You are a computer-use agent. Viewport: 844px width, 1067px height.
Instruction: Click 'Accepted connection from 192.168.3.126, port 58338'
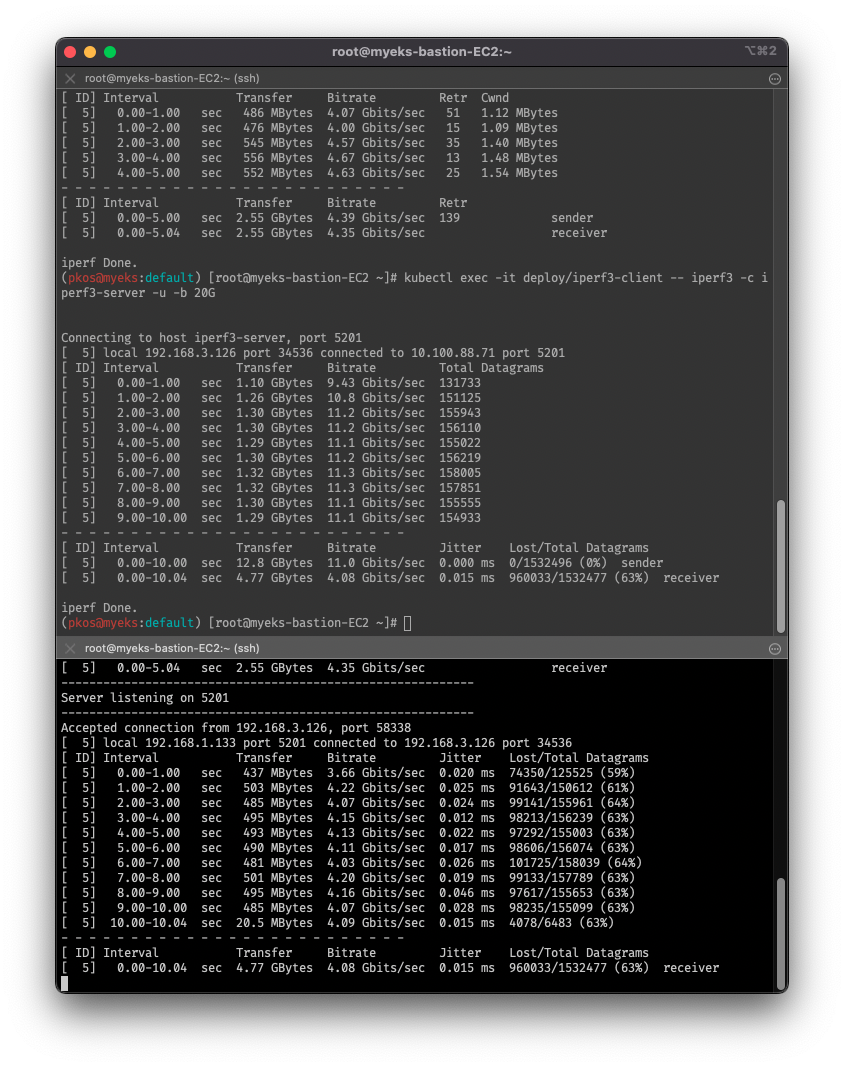click(x=236, y=728)
